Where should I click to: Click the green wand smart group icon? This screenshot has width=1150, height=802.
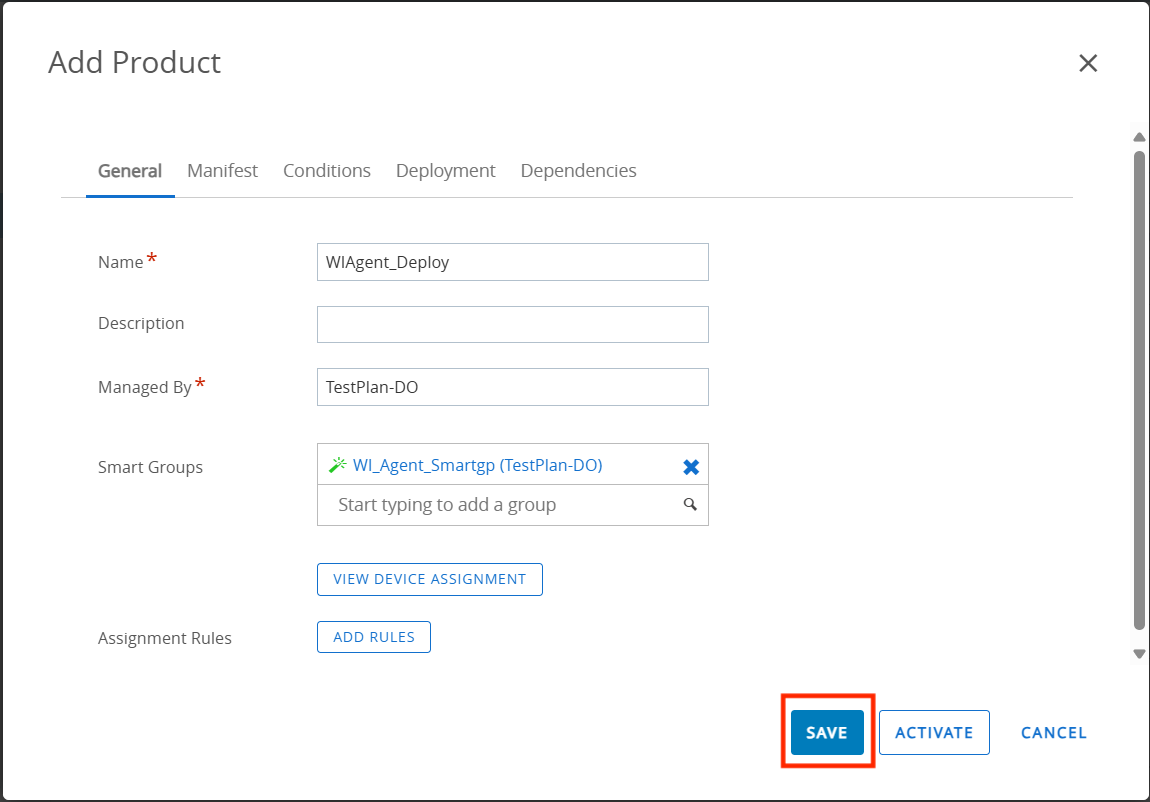pyautogui.click(x=337, y=465)
